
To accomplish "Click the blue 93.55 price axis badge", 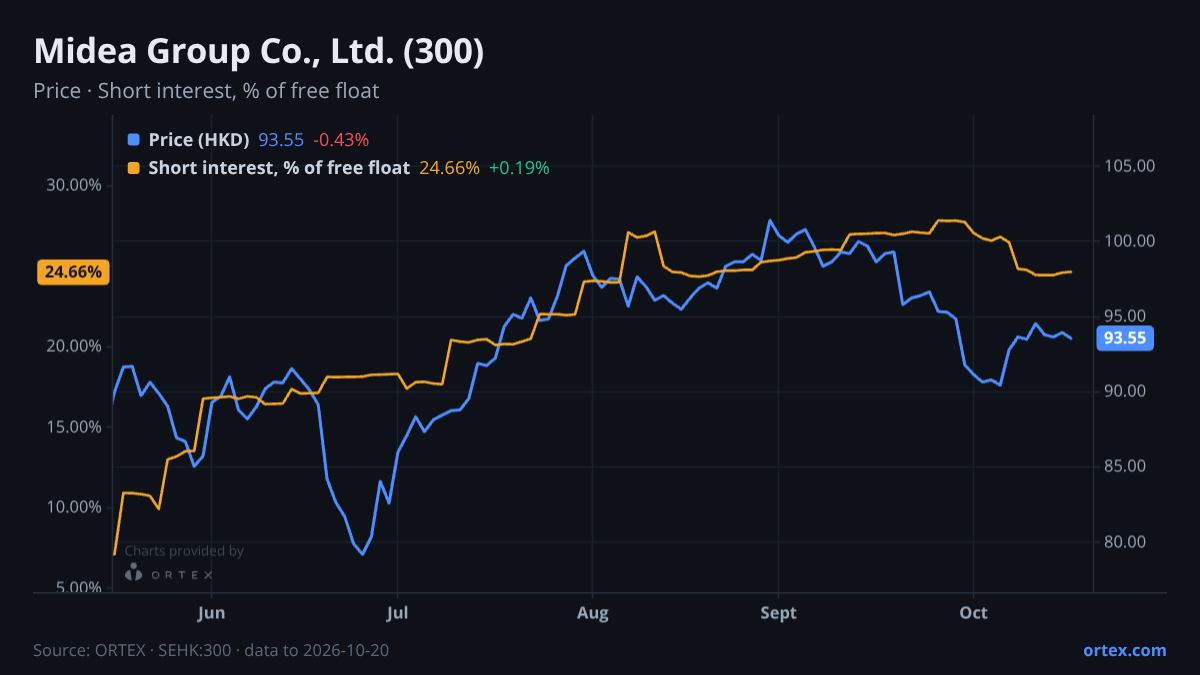I will [1125, 338].
